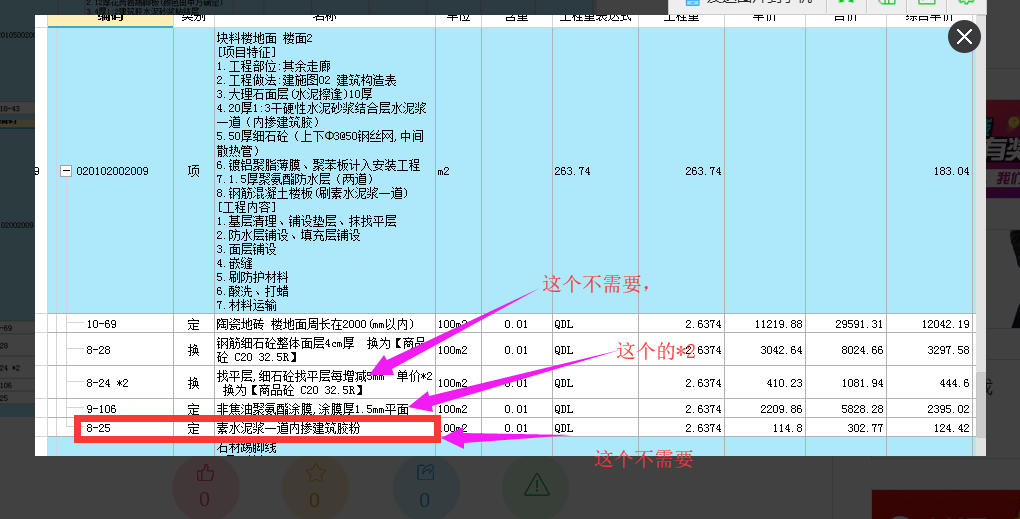Click the 100m2 unit in row 9-106
1020x519 pixels.
click(453, 409)
